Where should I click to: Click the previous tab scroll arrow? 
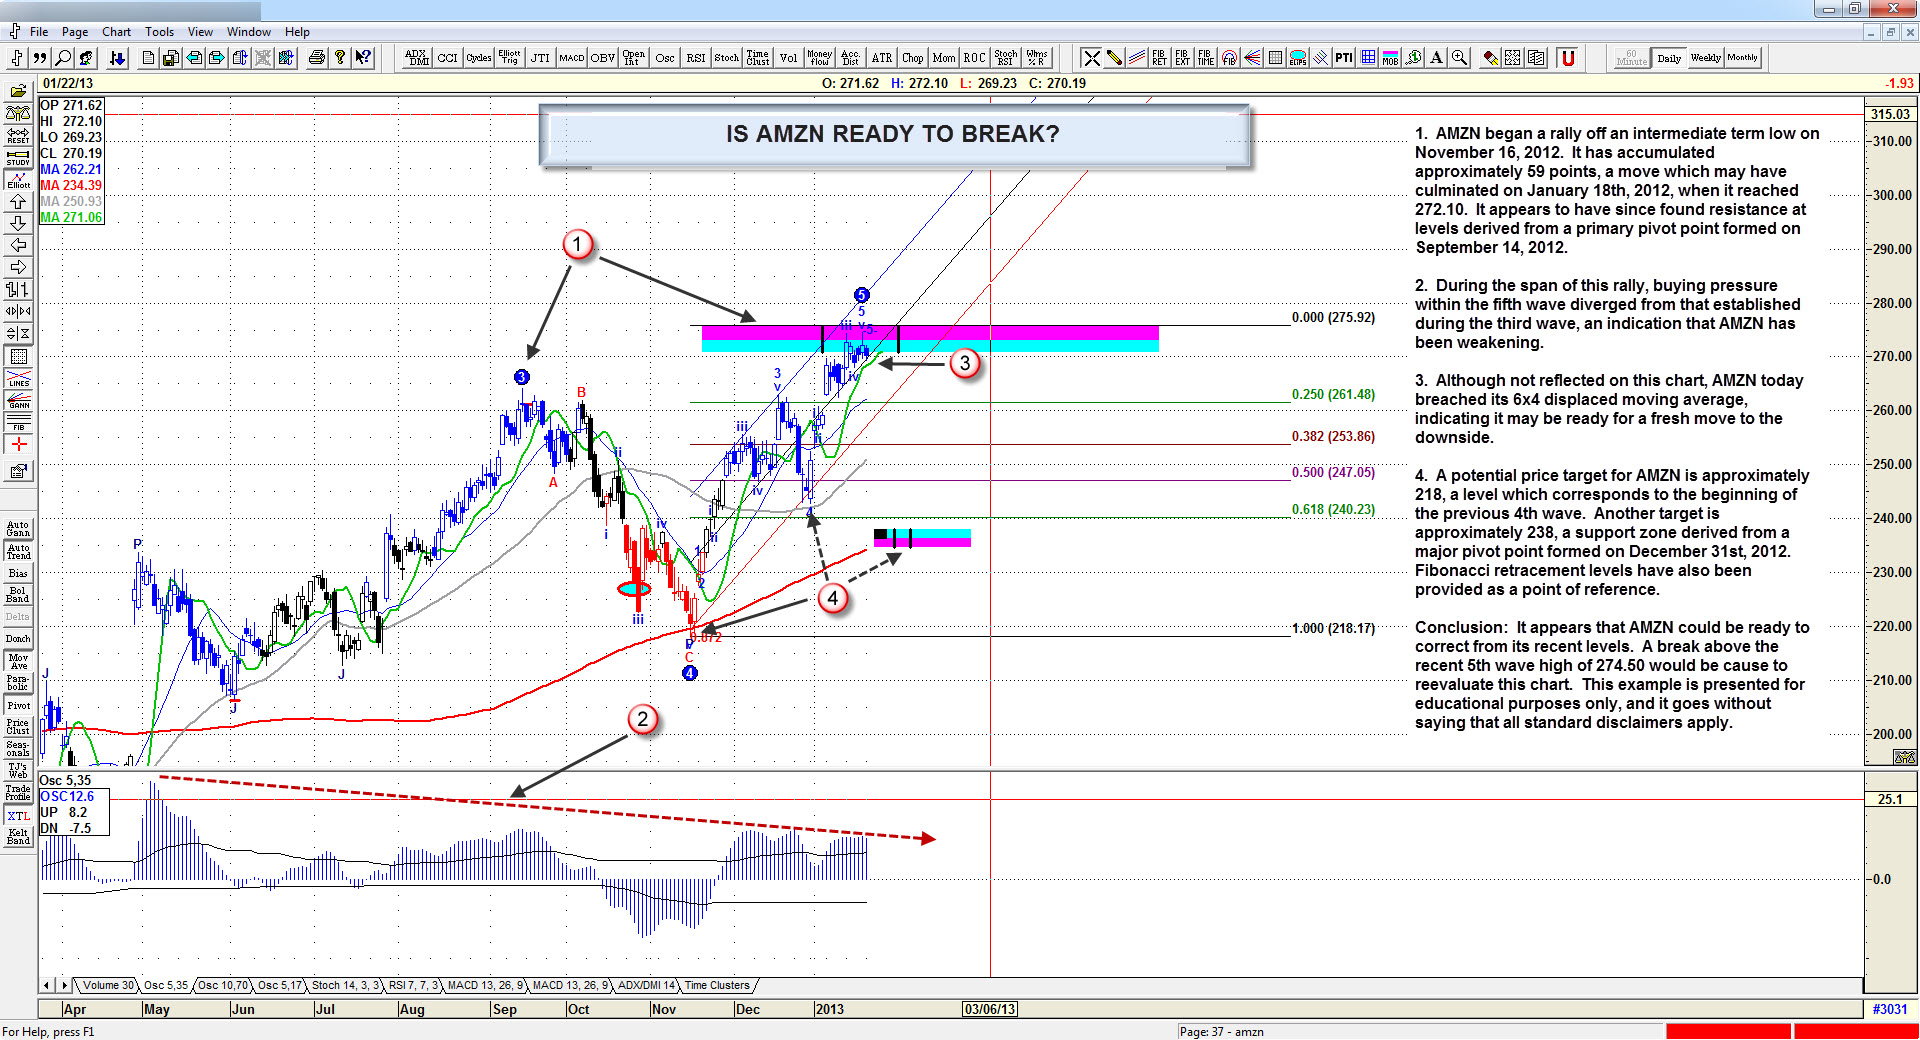point(47,986)
